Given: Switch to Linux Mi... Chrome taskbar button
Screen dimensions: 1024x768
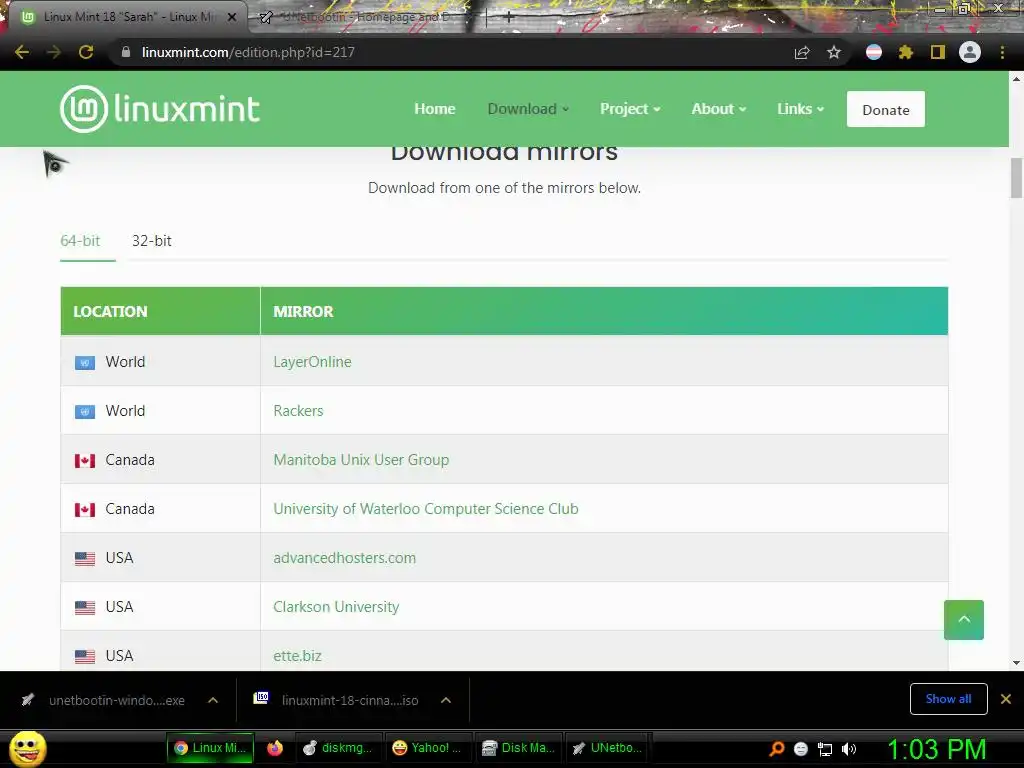Looking at the screenshot, I should click(210, 748).
